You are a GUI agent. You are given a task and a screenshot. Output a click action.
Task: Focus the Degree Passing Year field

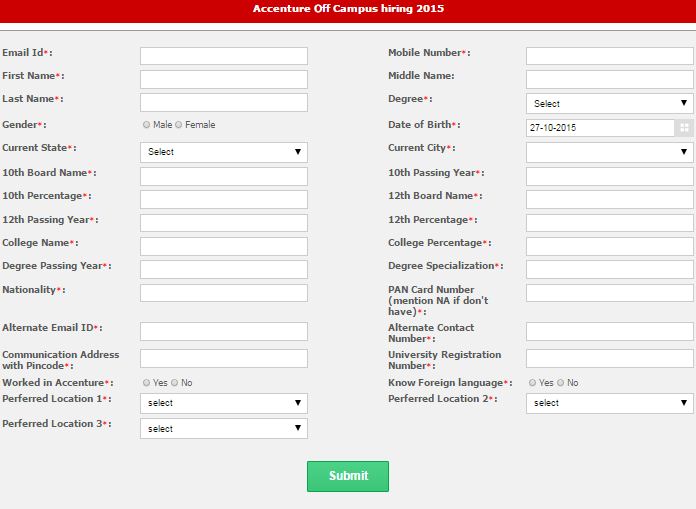(x=224, y=269)
